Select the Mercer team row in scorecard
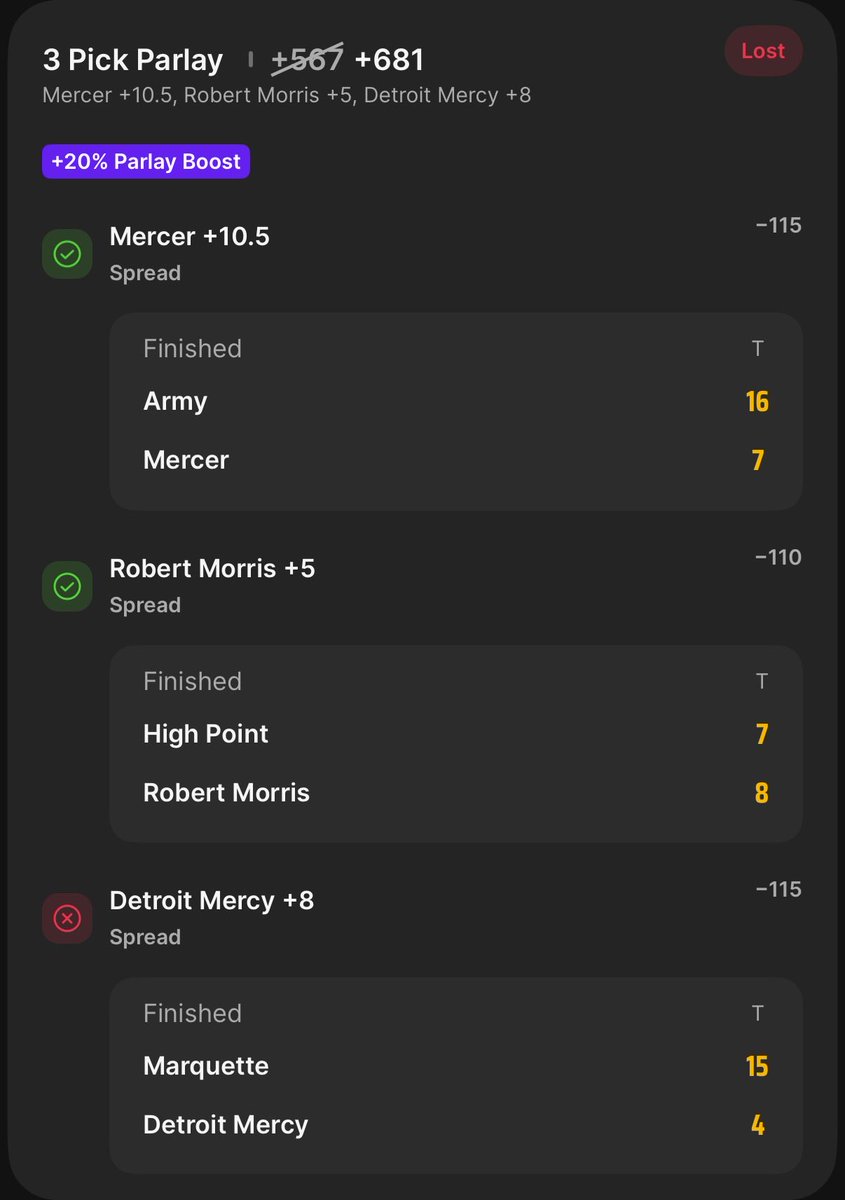This screenshot has height=1200, width=845. (x=456, y=460)
